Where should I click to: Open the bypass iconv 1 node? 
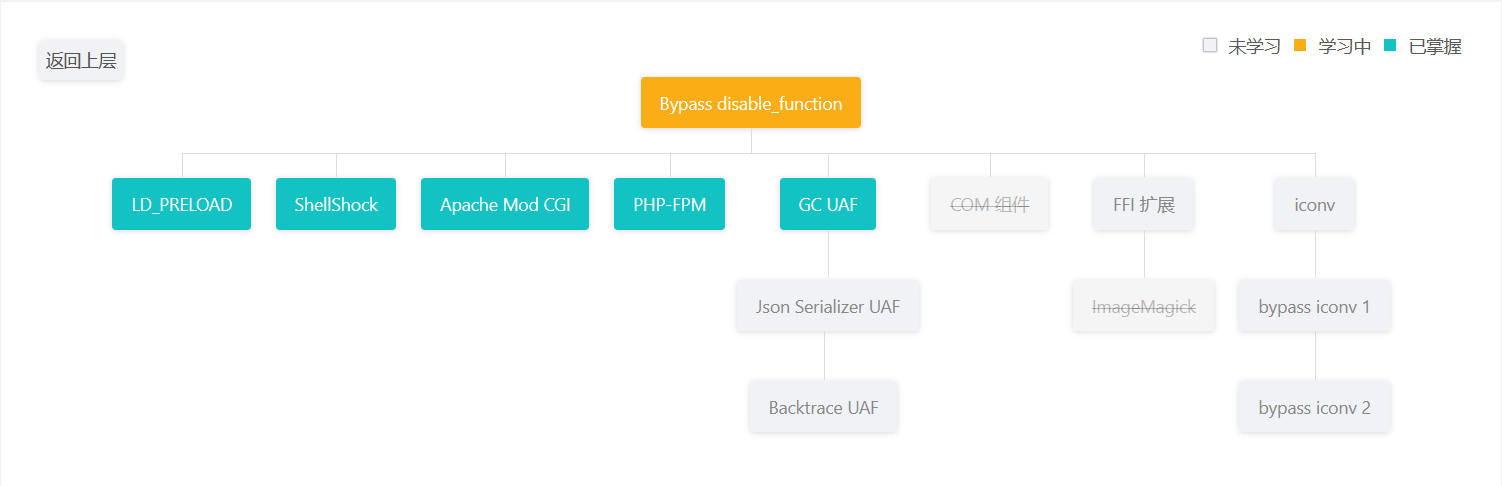[1314, 306]
